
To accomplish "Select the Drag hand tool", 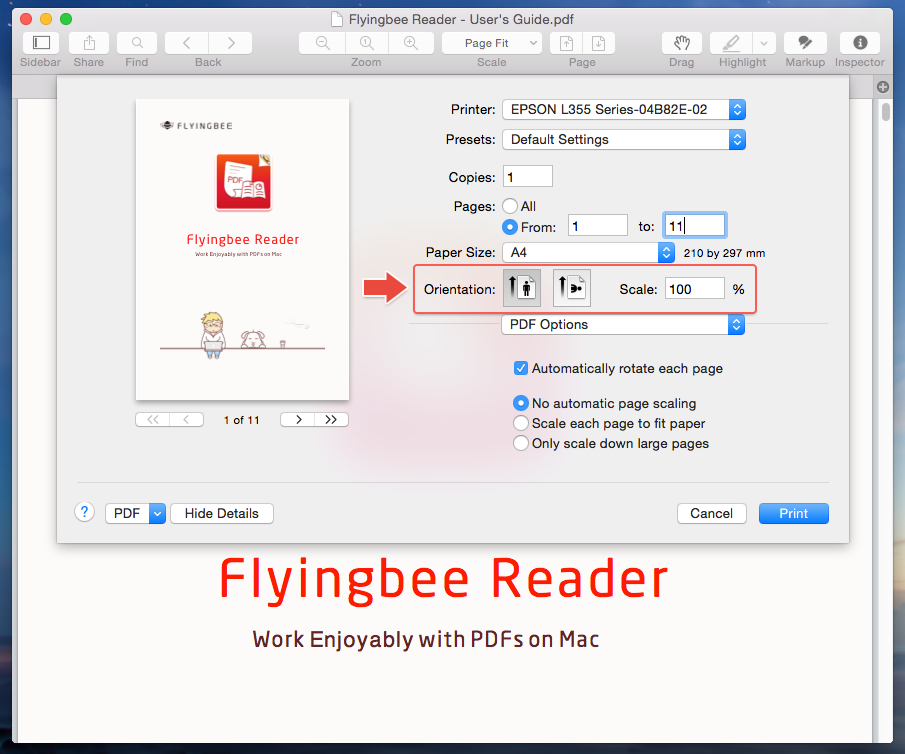I will (x=682, y=43).
